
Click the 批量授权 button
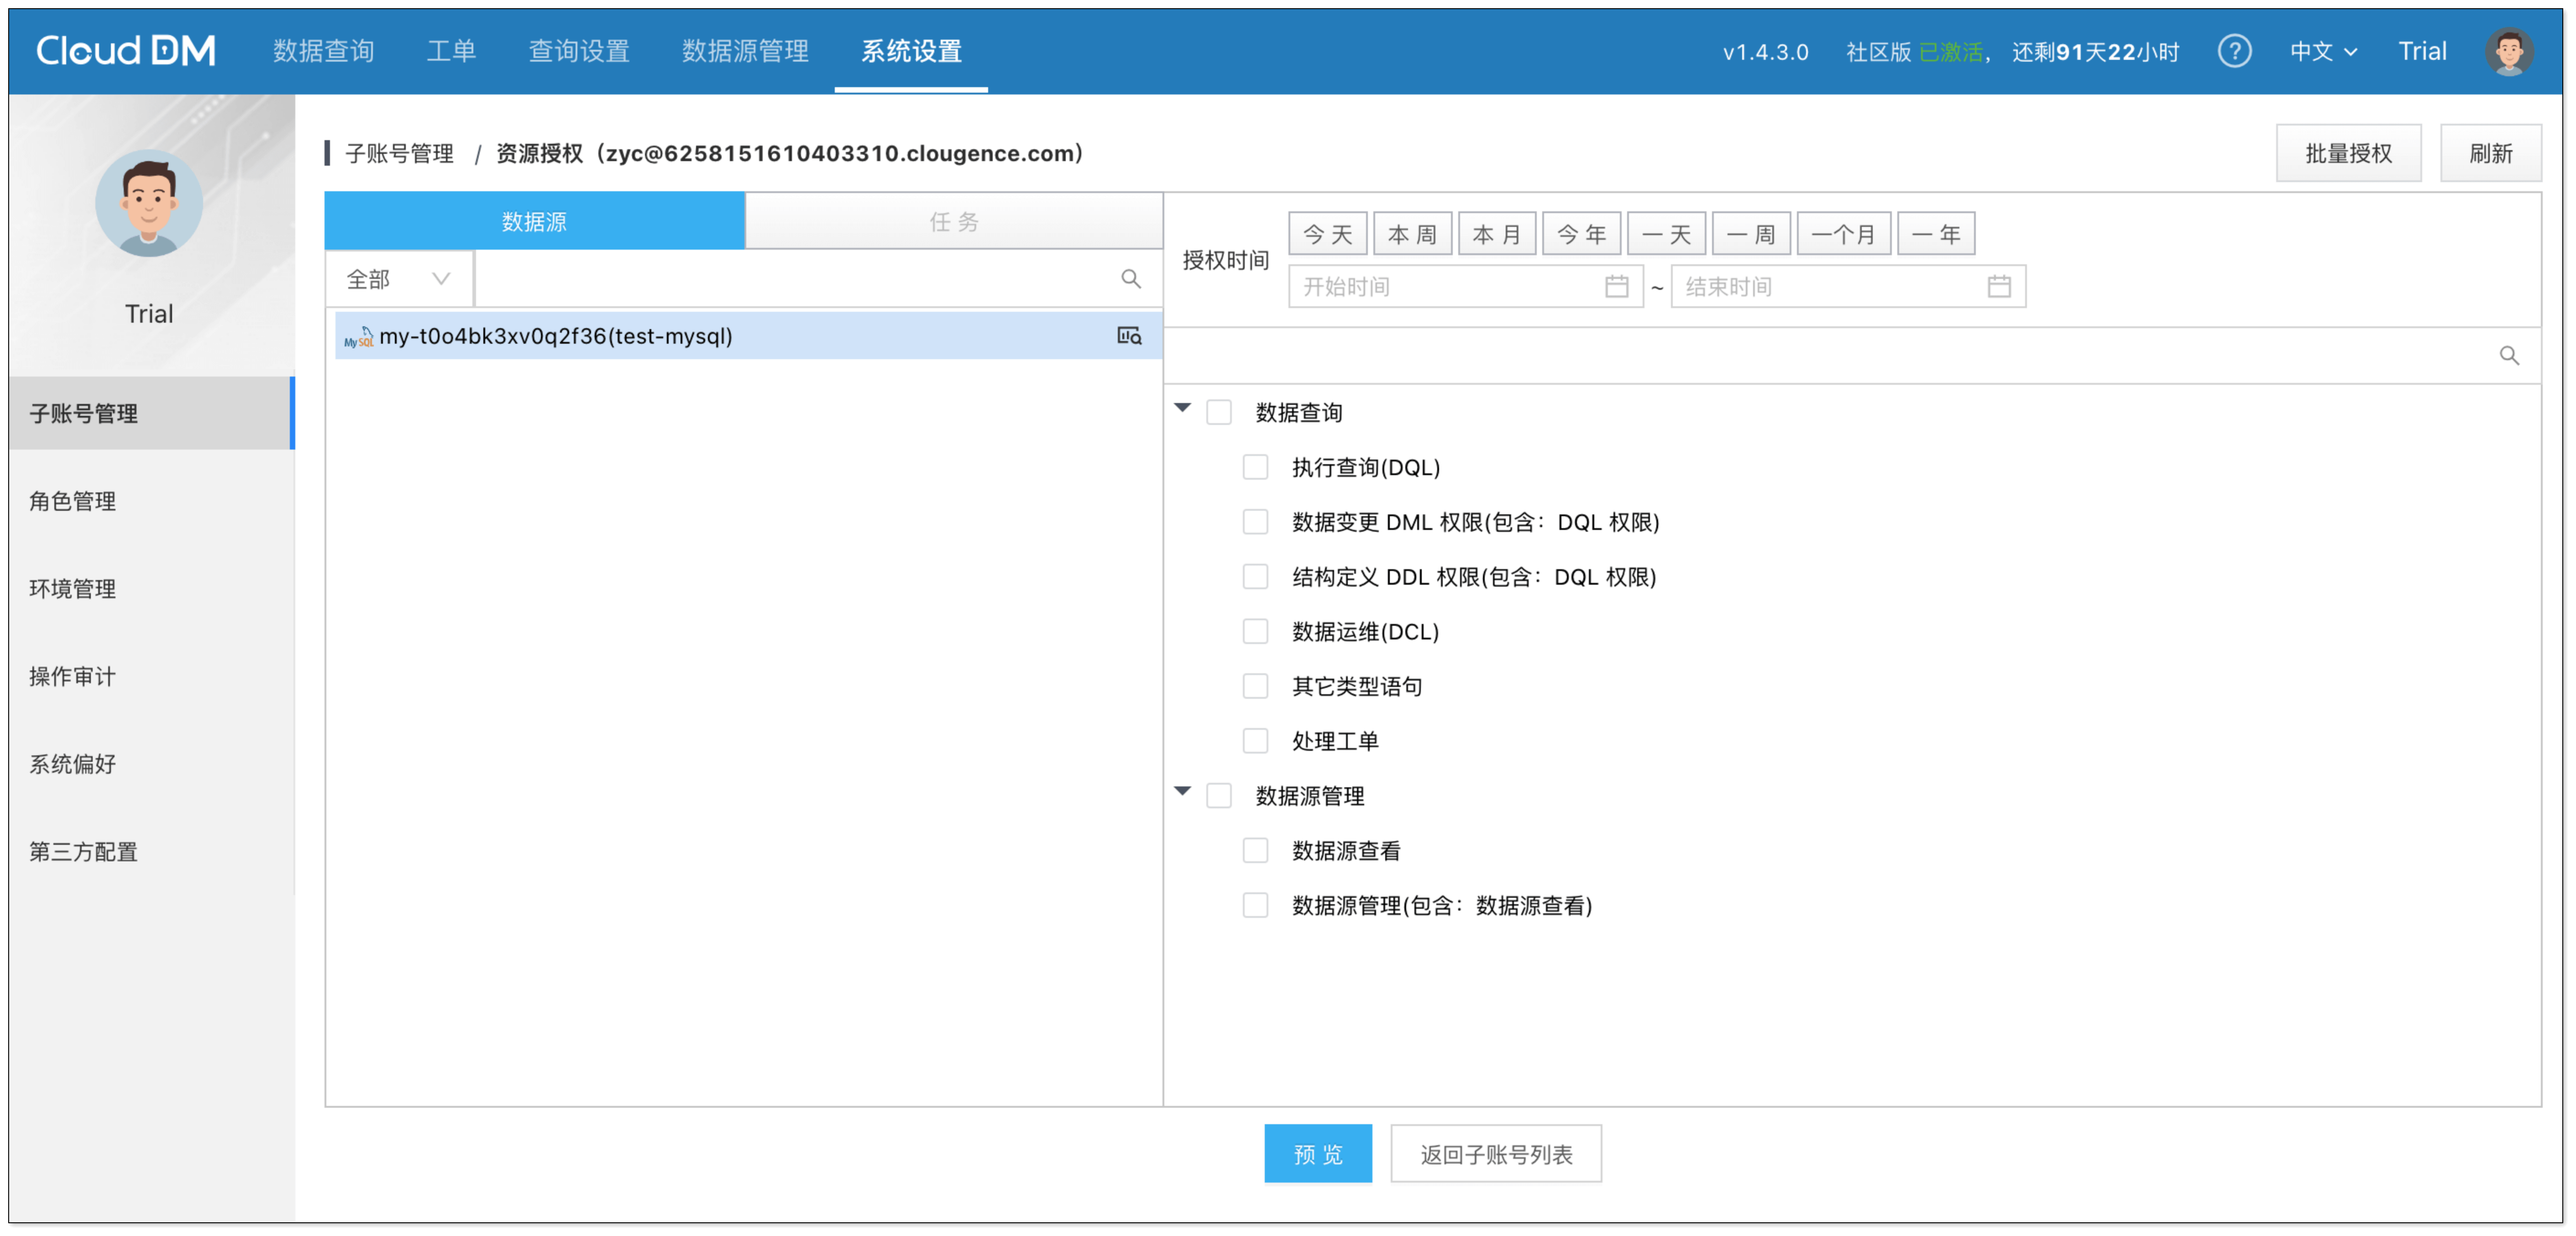[2347, 153]
